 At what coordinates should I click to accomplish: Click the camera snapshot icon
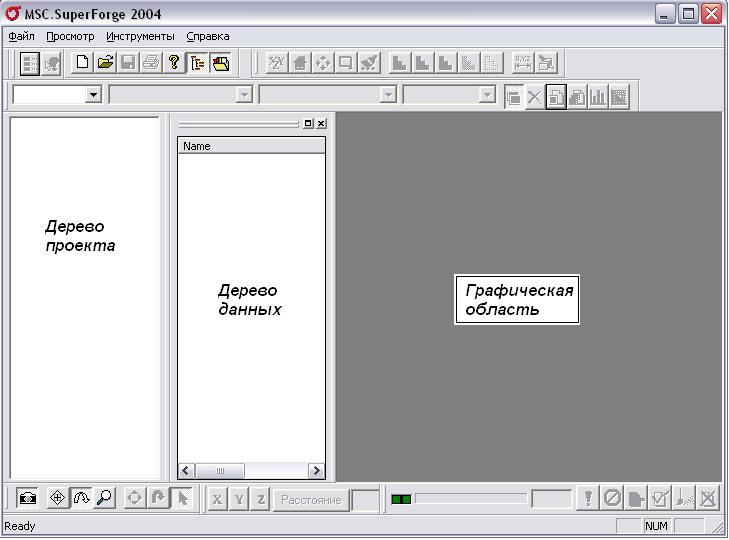coord(27,499)
